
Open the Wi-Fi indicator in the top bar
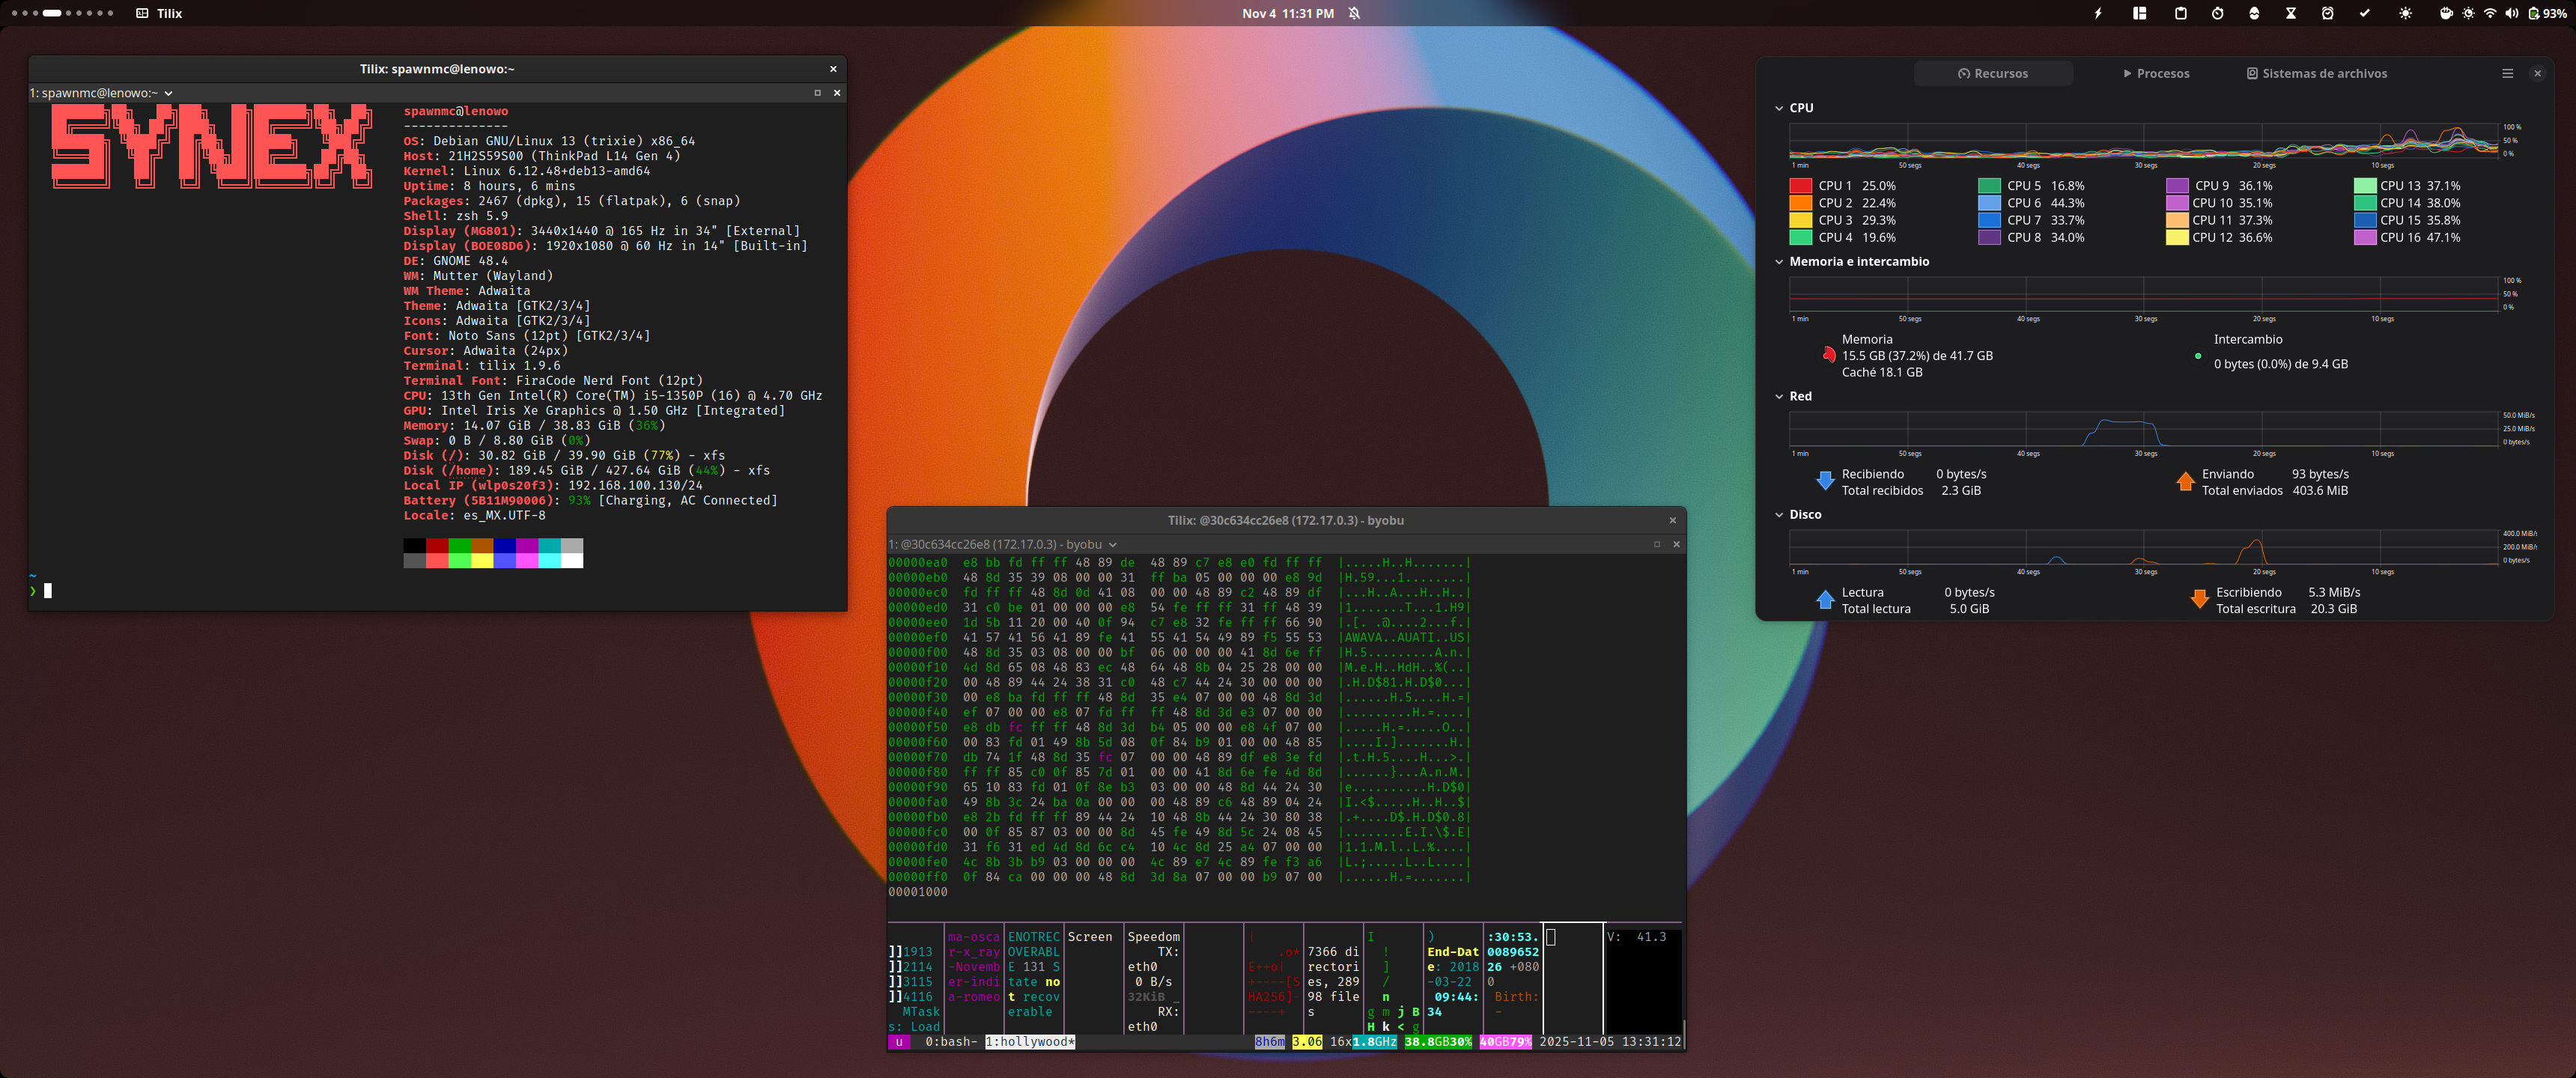pyautogui.click(x=2490, y=14)
